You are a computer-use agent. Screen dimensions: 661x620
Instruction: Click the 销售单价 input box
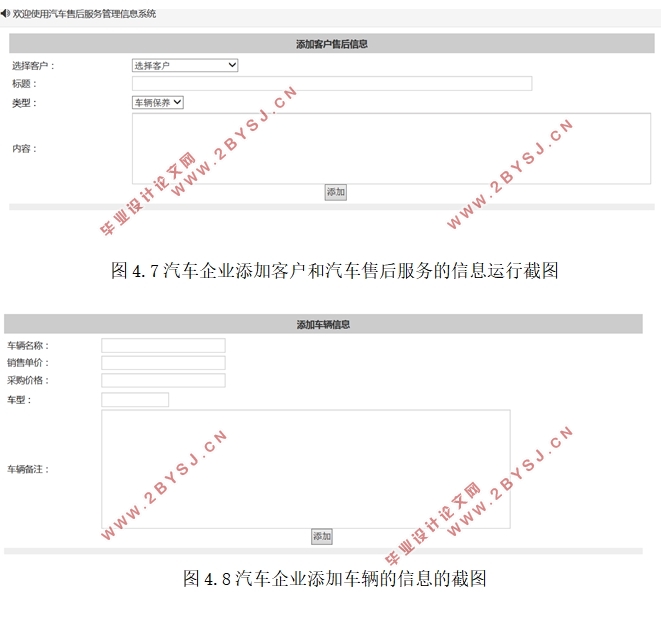click(163, 363)
